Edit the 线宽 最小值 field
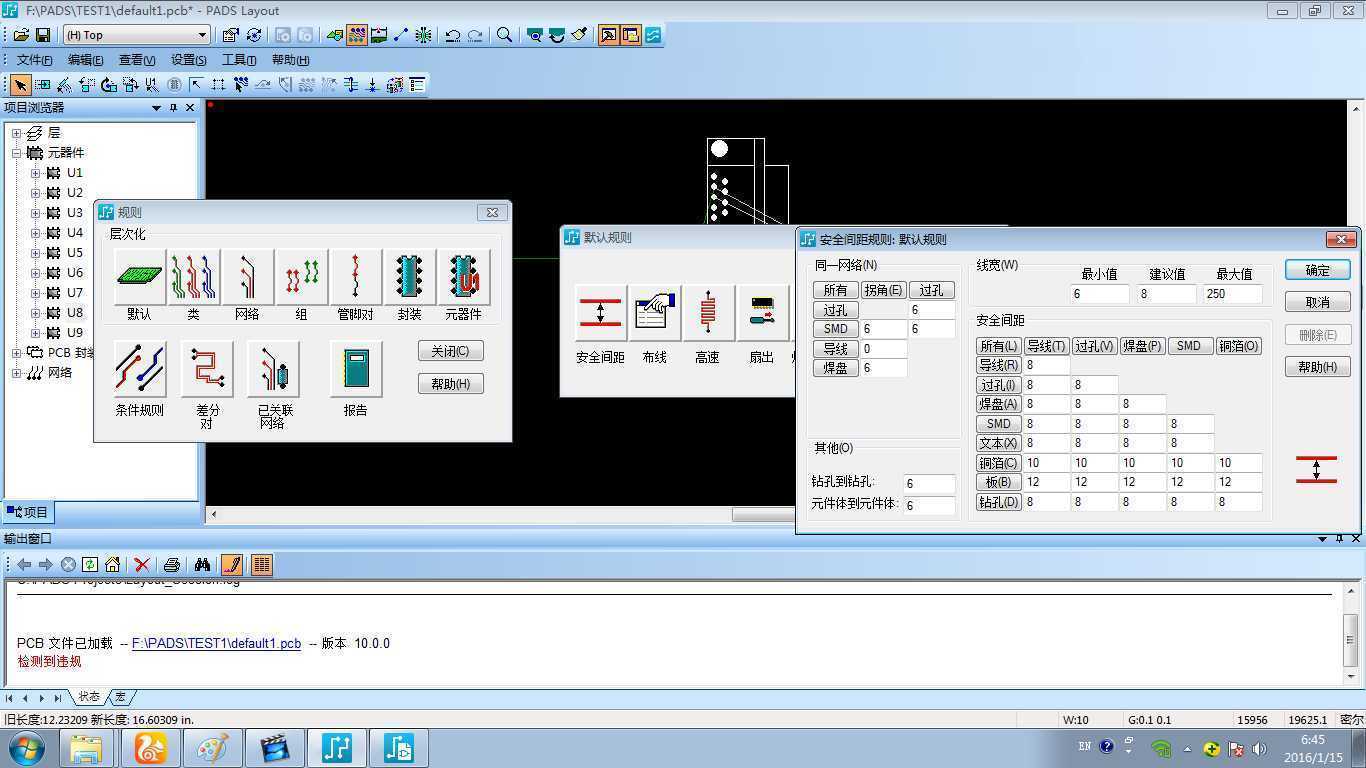 [1099, 294]
